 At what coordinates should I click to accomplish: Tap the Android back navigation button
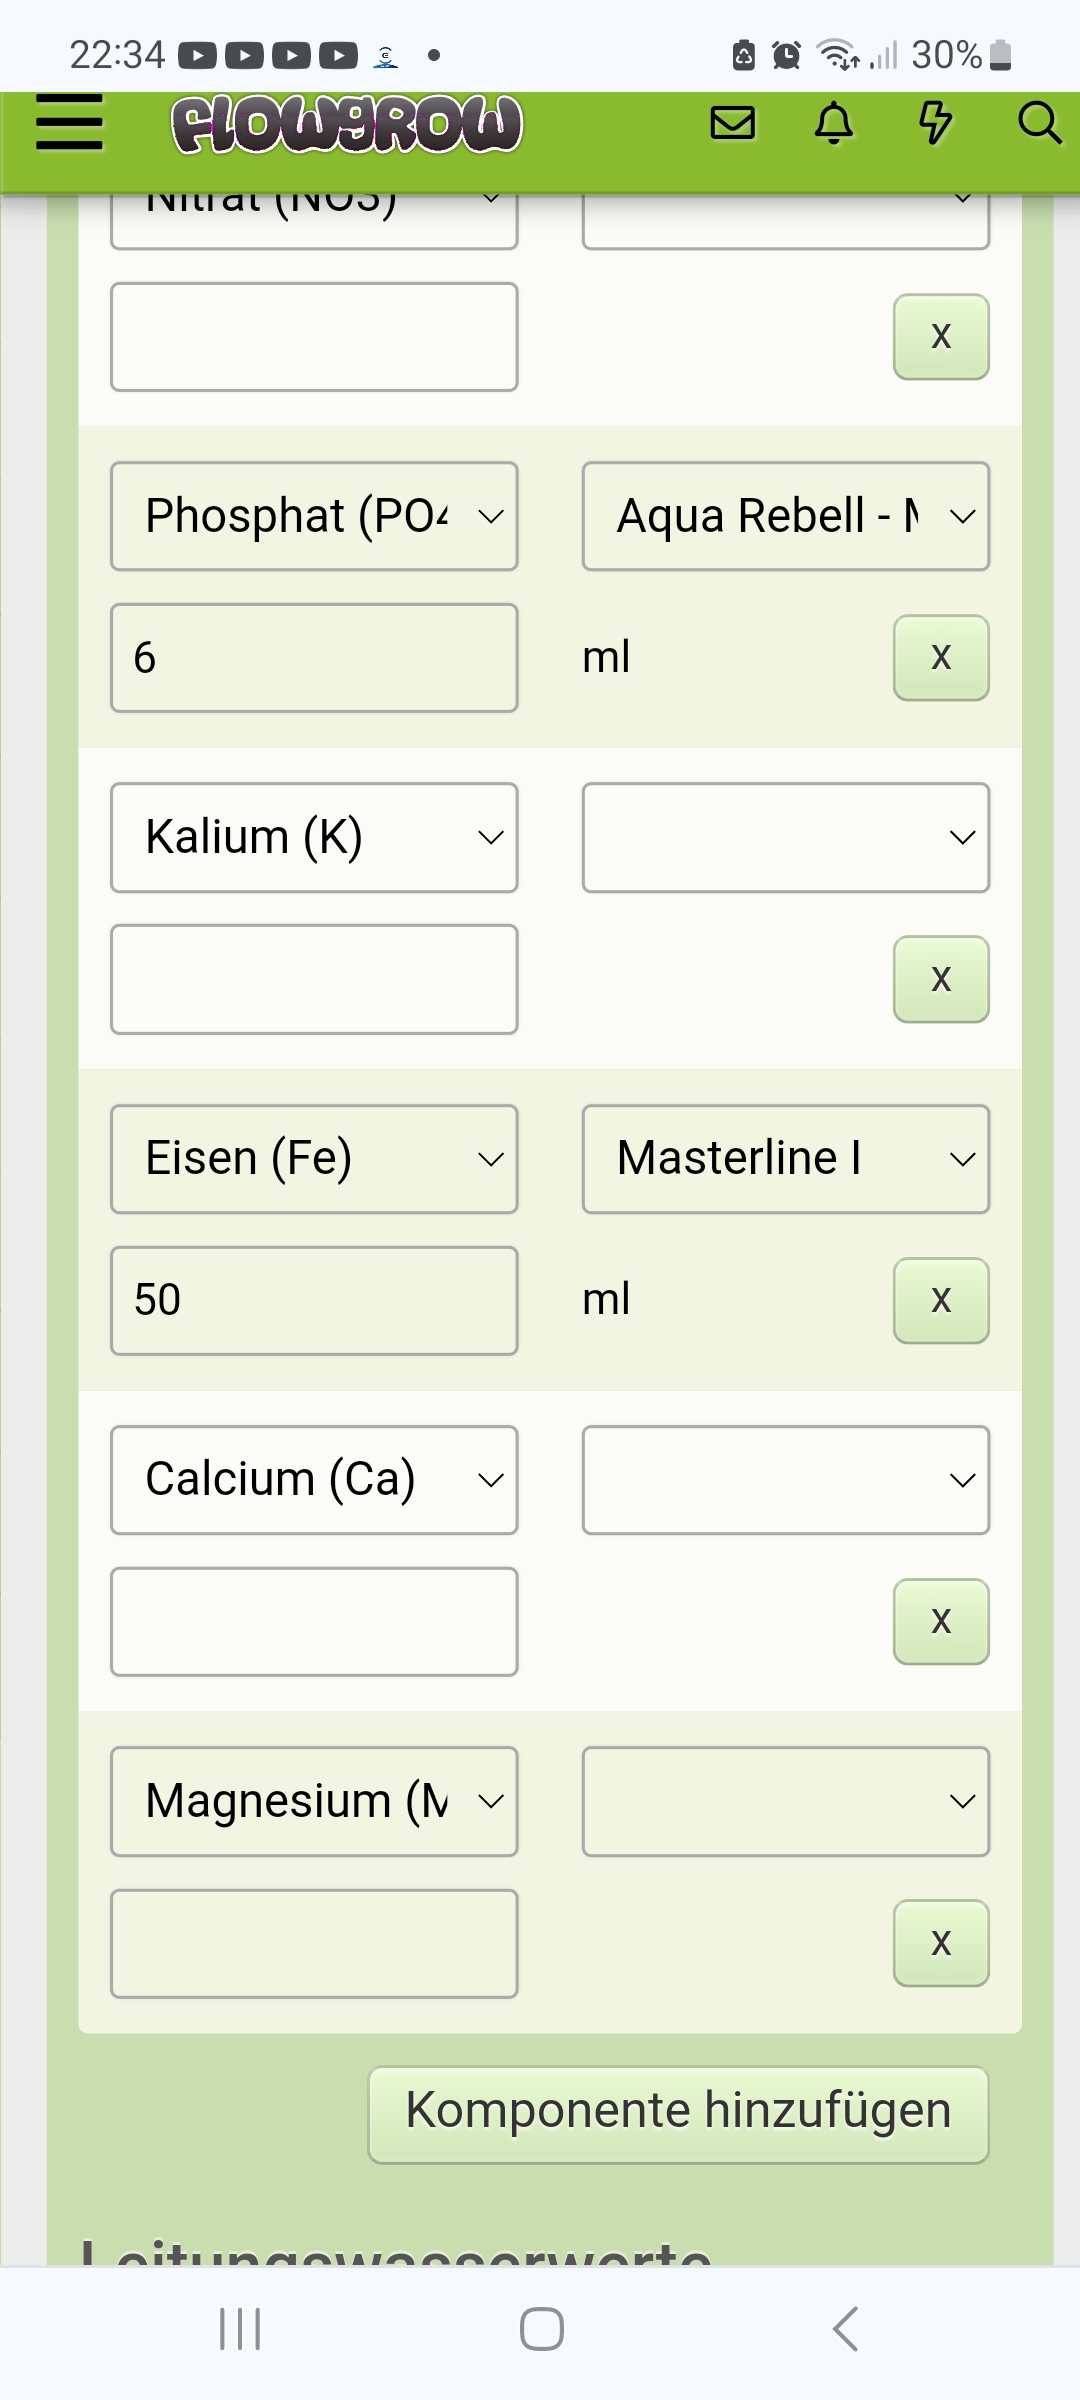click(845, 2329)
